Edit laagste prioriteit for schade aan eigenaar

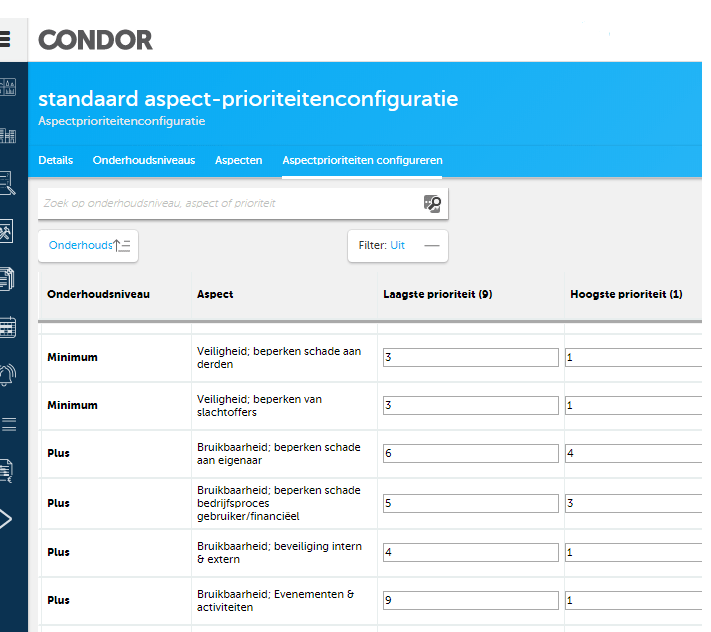click(x=471, y=453)
